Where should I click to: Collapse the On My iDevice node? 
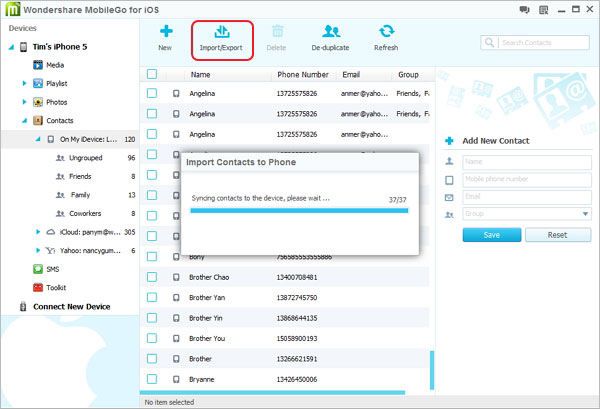pos(38,139)
